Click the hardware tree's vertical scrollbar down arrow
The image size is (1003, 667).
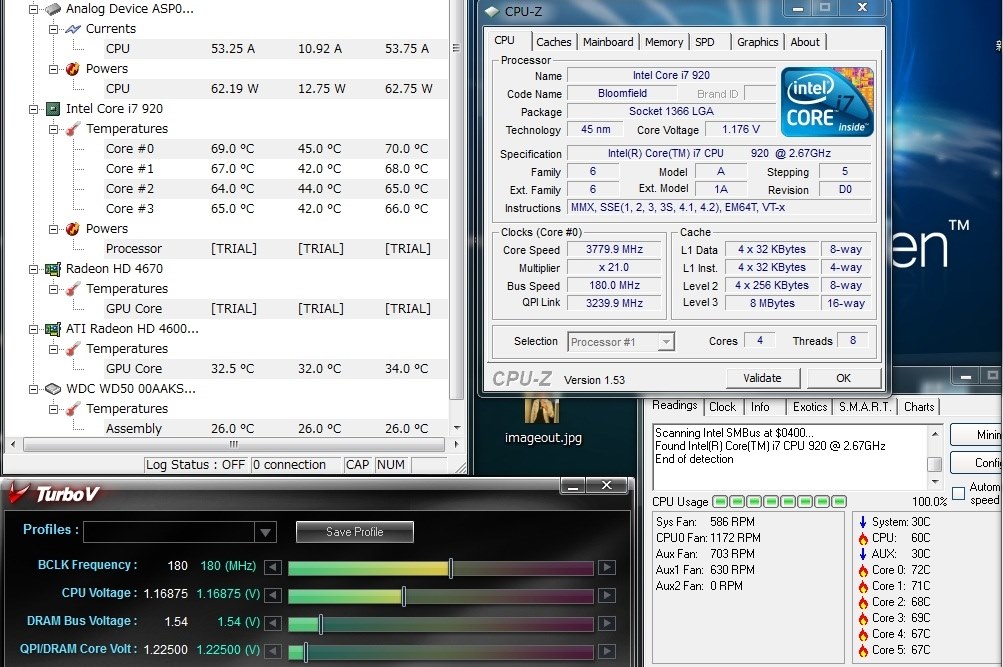(x=457, y=428)
